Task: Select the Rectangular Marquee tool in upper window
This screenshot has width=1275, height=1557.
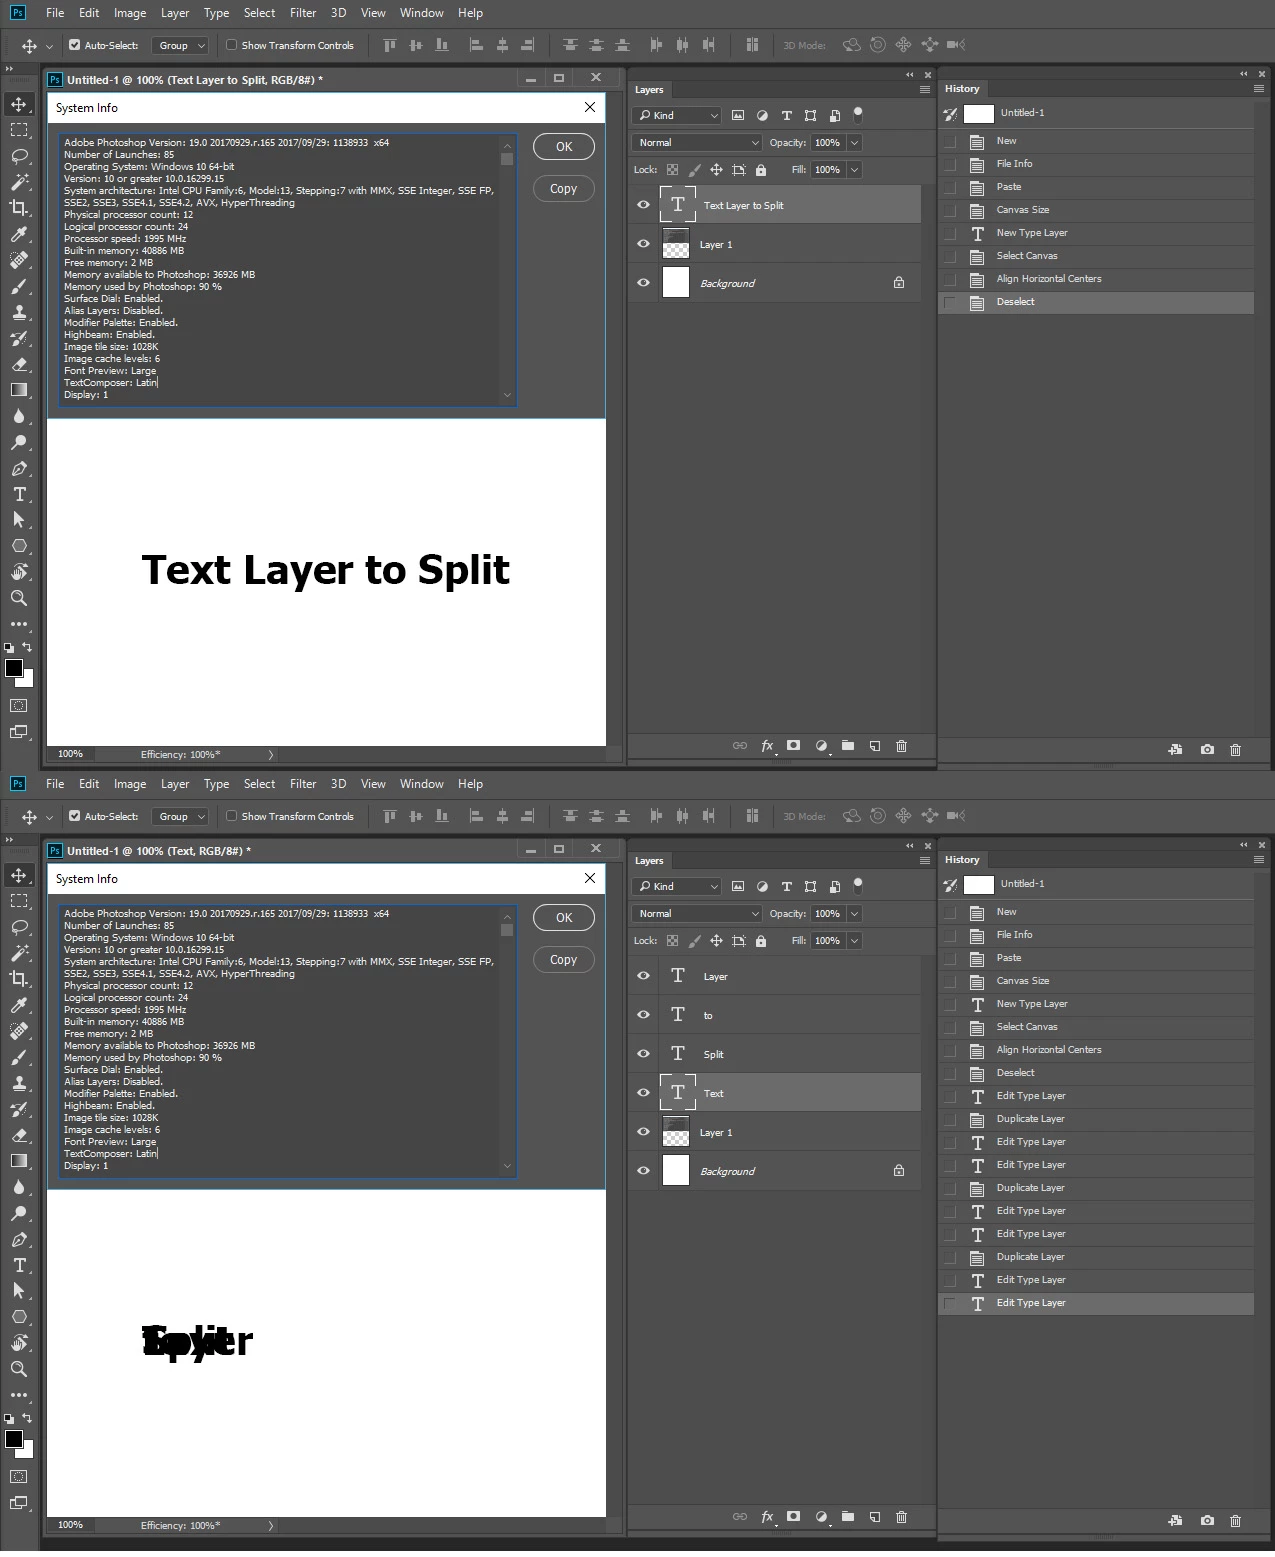Action: (19, 130)
